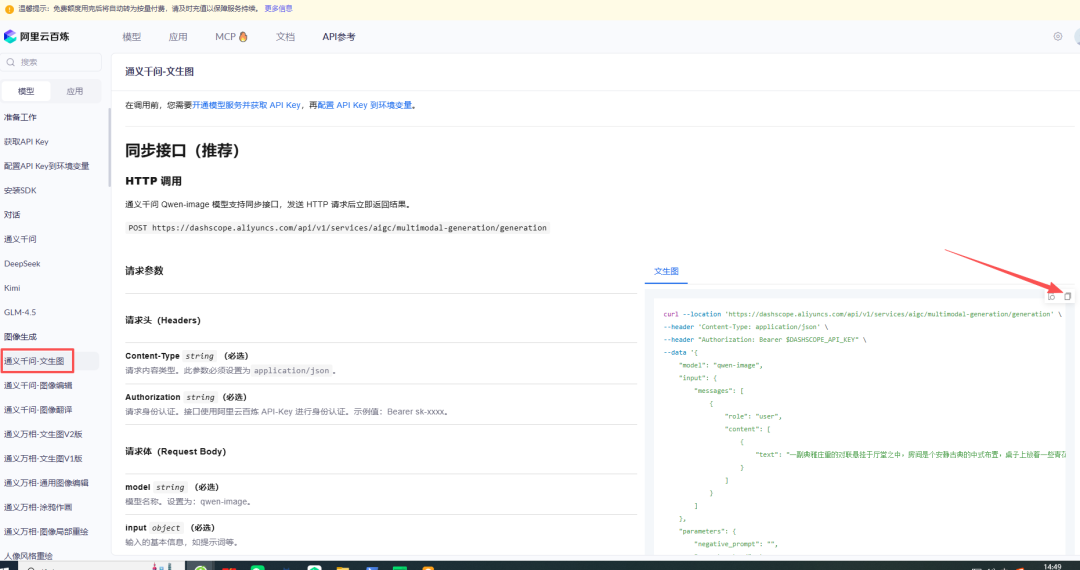Click the --header 'Content-Type: application/json' line
This screenshot has width=1080, height=570.
[x=745, y=326]
